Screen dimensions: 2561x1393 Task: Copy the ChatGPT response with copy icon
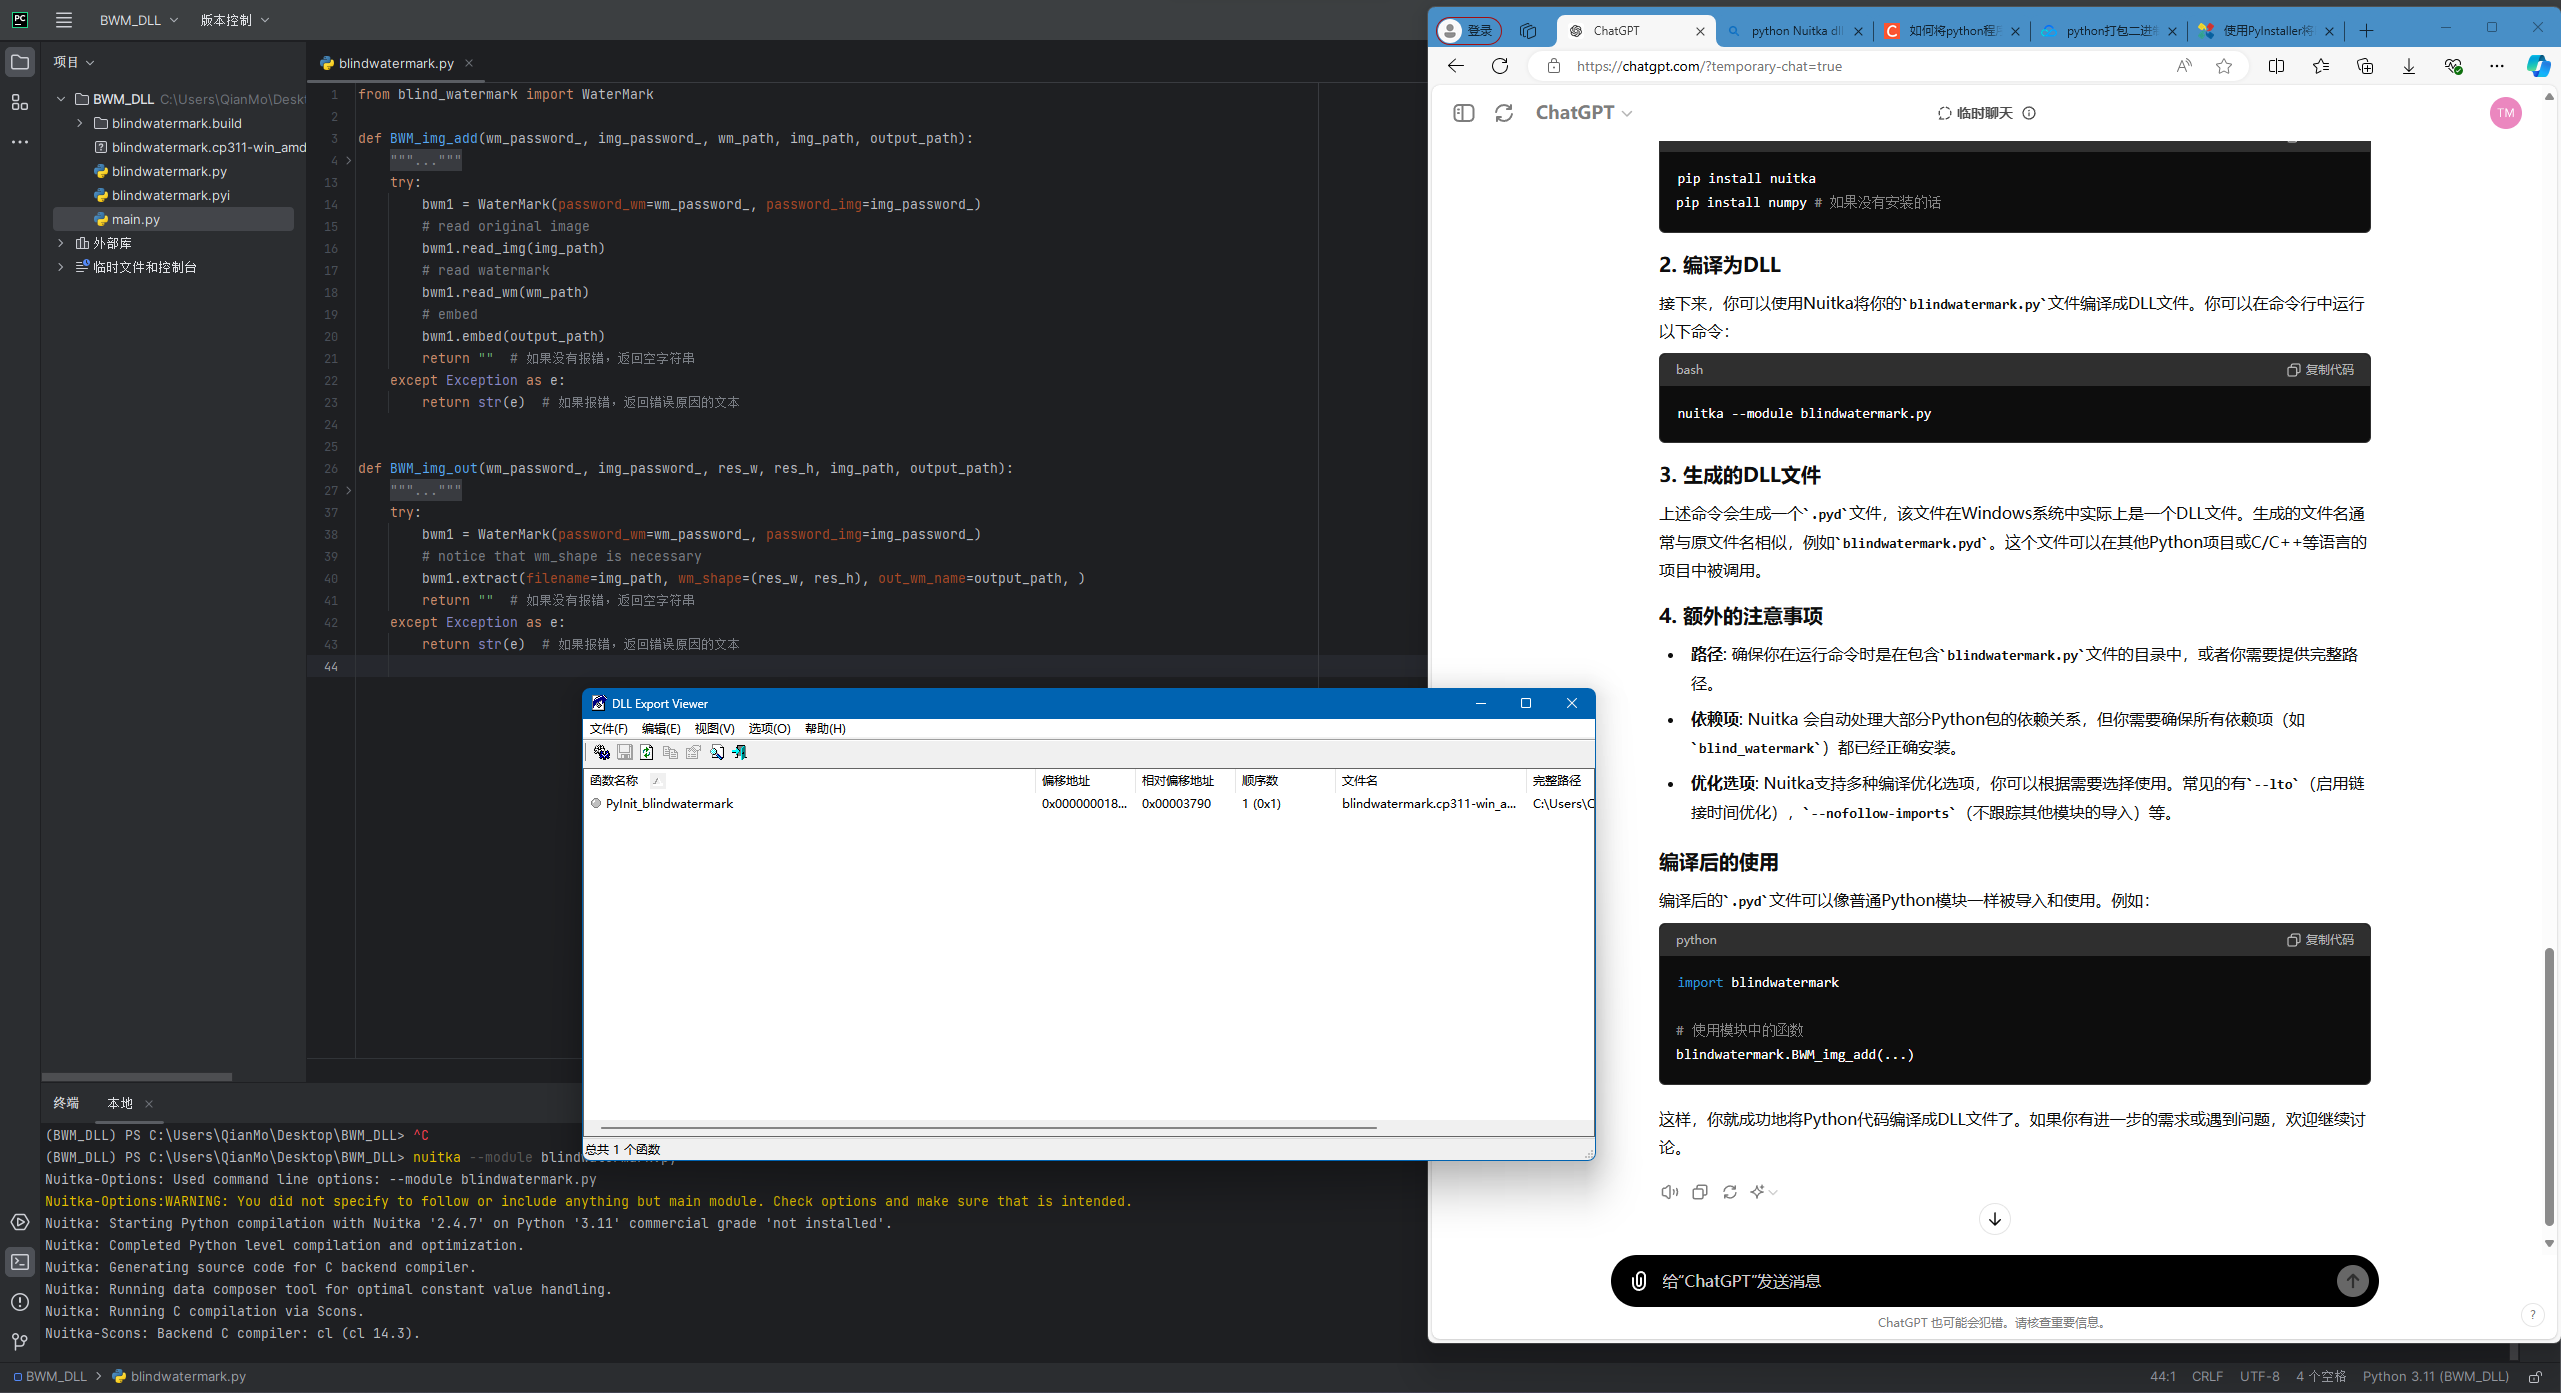[1700, 1192]
